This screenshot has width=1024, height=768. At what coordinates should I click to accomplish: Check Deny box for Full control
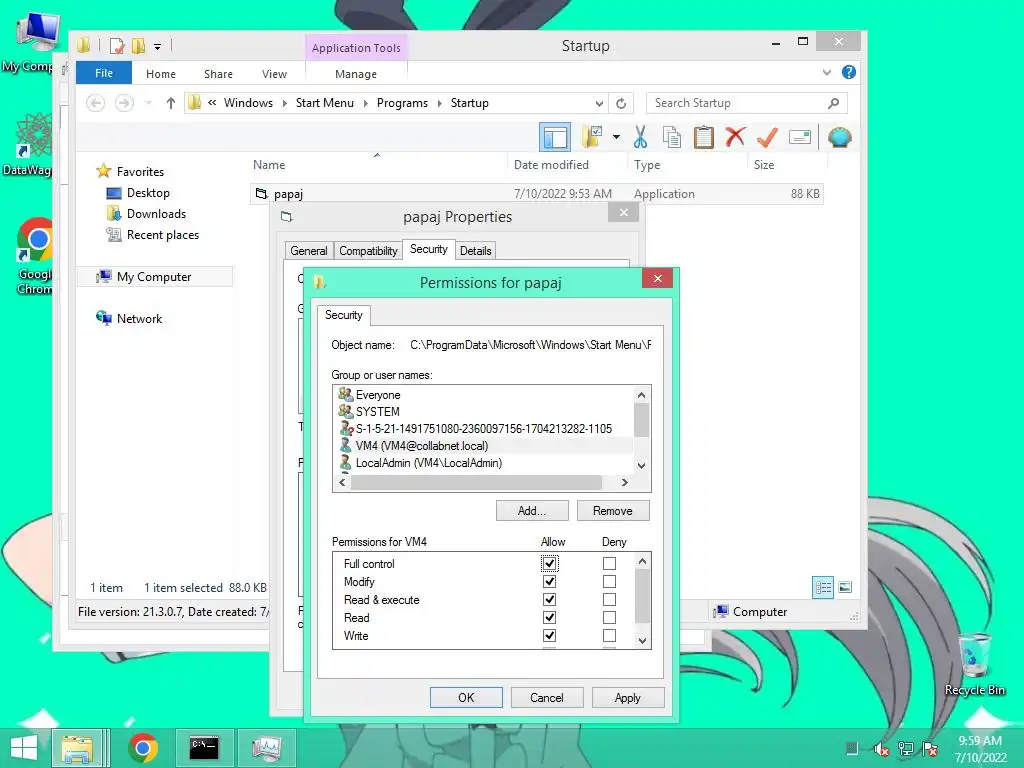(x=609, y=563)
